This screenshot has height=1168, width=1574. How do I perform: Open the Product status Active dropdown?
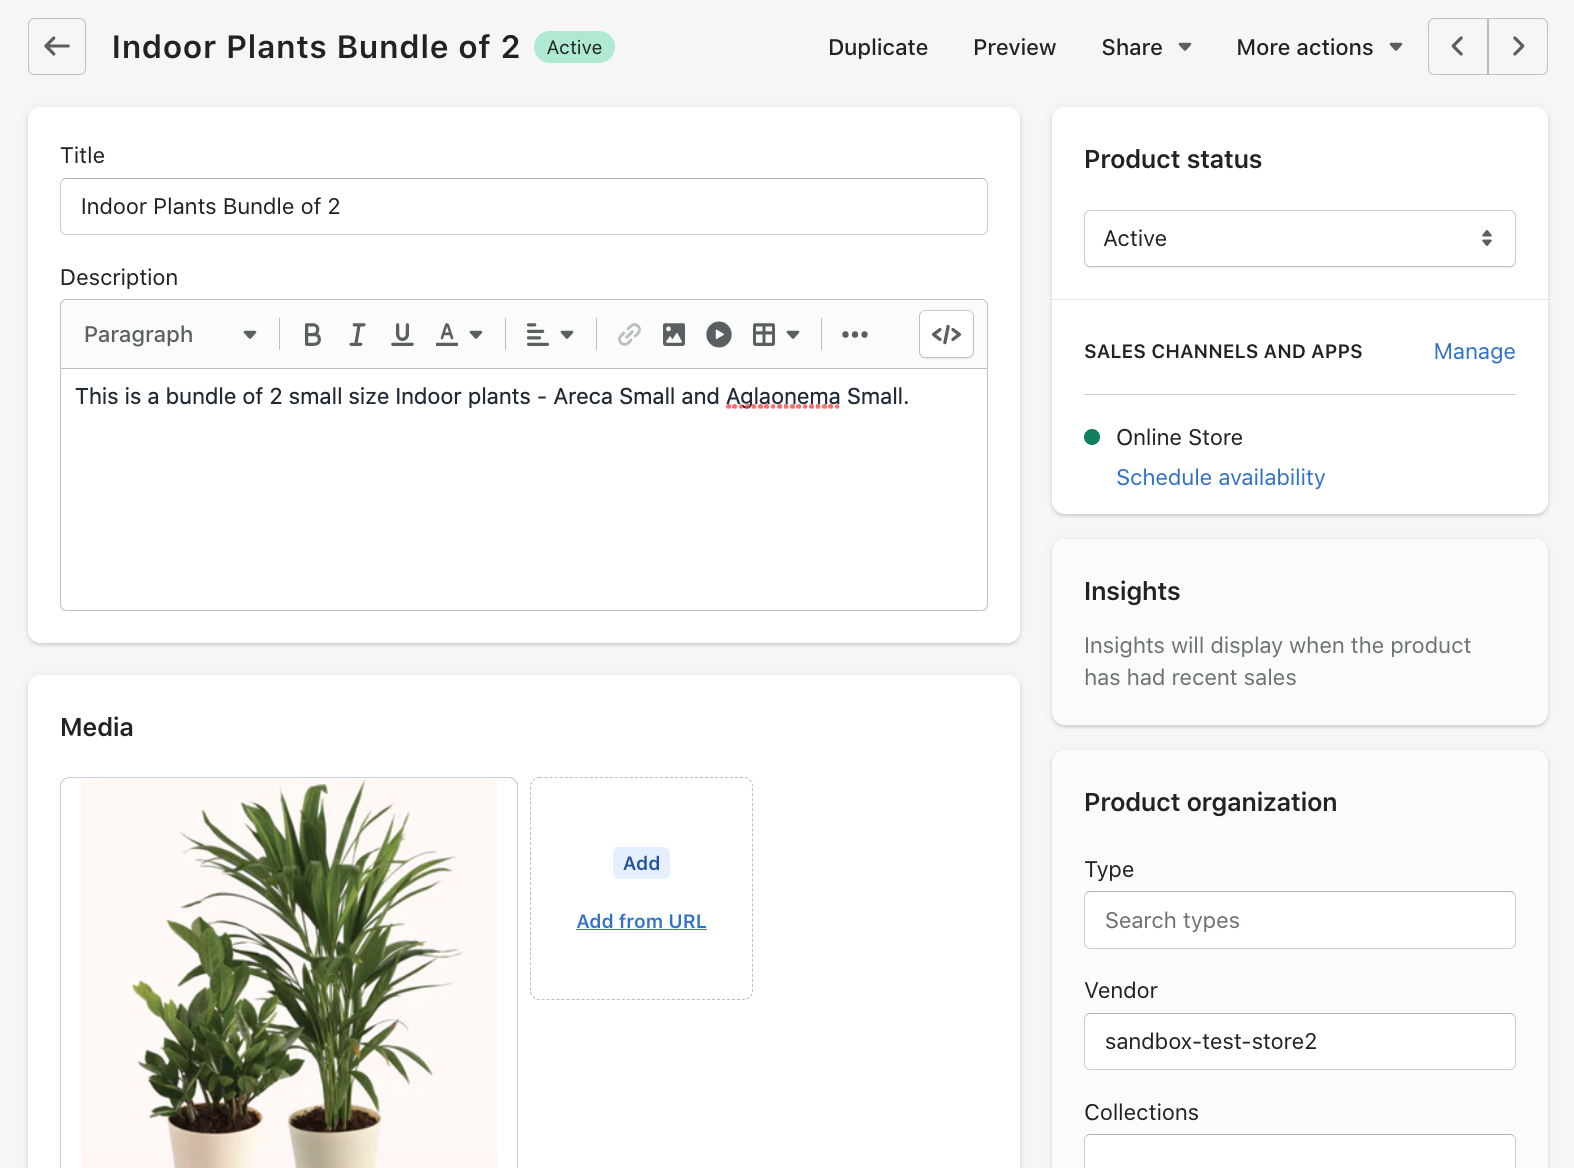(x=1300, y=238)
